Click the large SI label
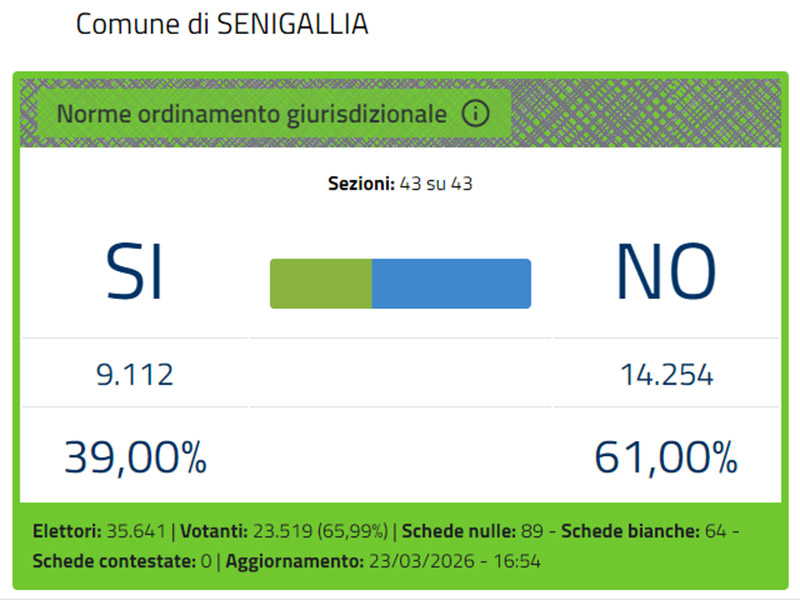 click(135, 272)
